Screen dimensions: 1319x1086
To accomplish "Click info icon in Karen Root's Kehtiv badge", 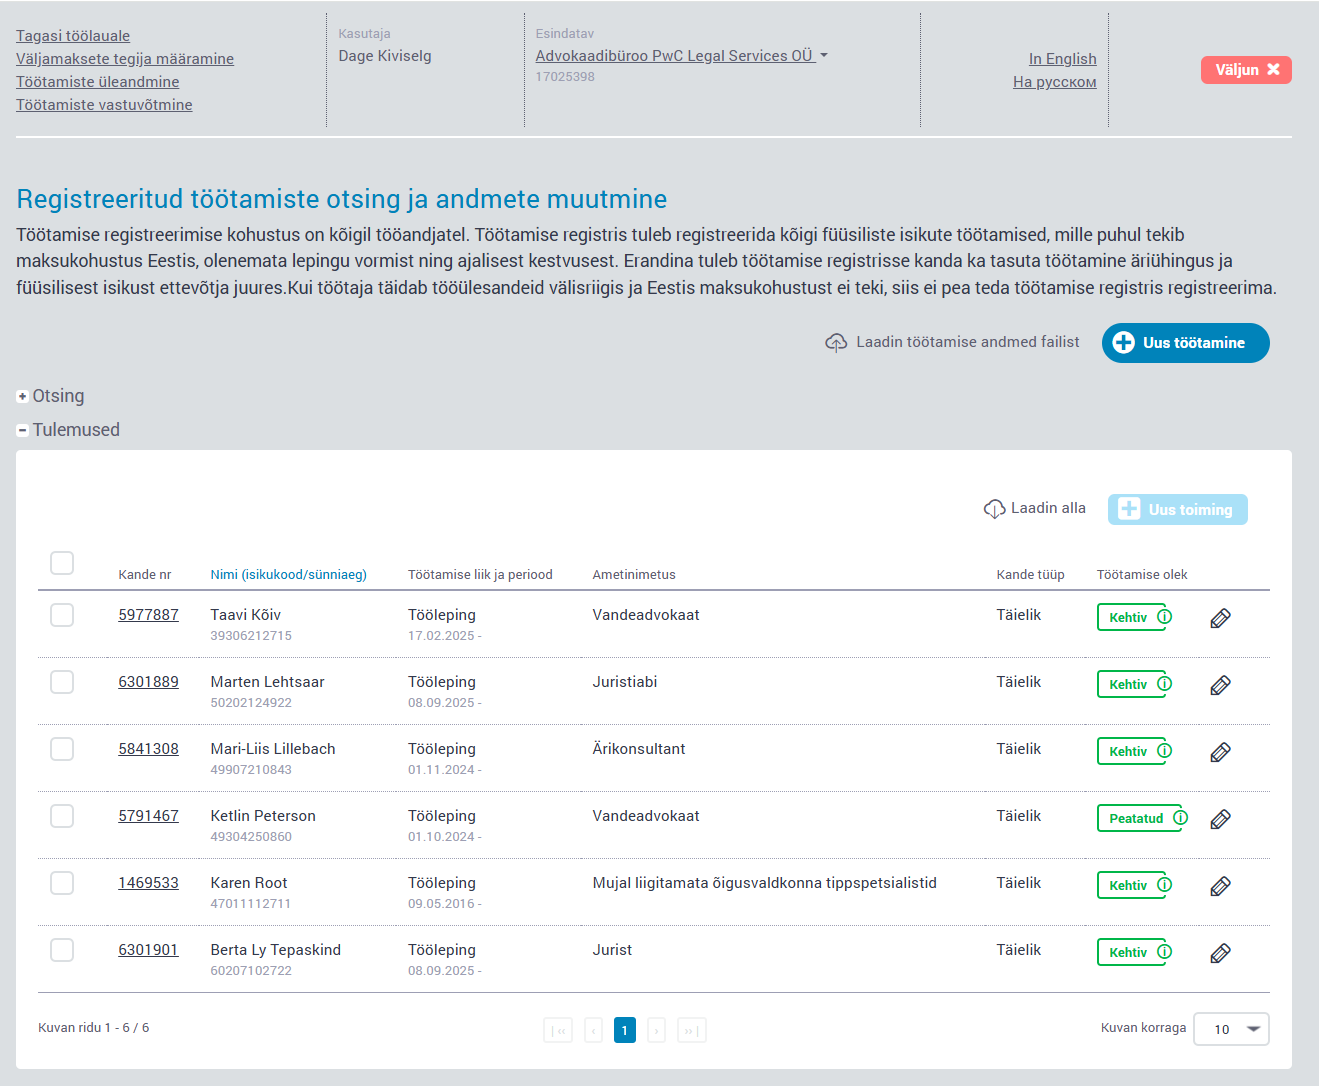I will click(1164, 885).
